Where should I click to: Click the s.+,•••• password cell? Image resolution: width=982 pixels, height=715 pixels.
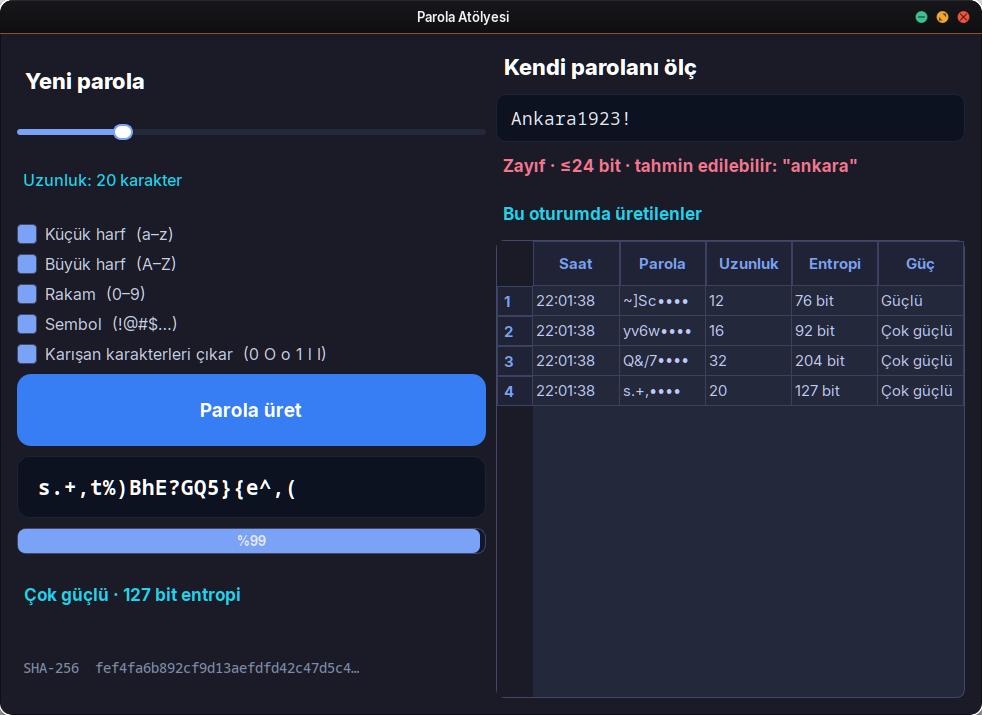coord(663,391)
